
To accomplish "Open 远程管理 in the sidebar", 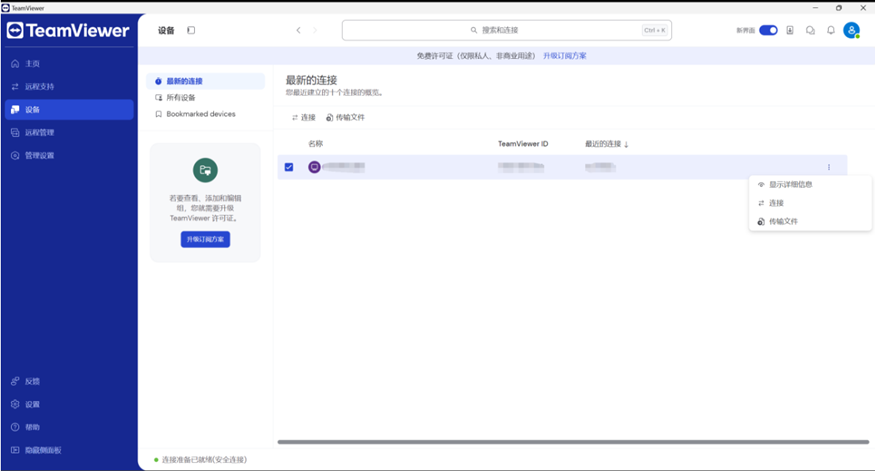I will (x=69, y=132).
